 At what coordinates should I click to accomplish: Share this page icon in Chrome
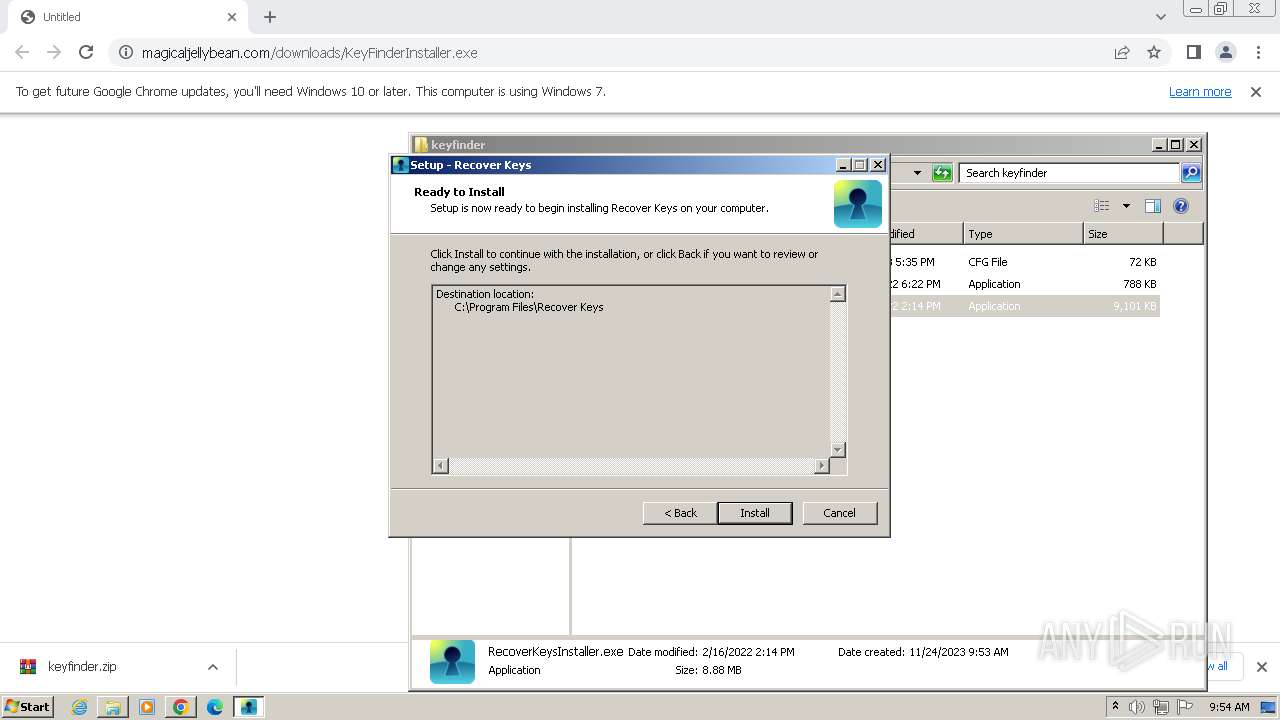coord(1122,52)
